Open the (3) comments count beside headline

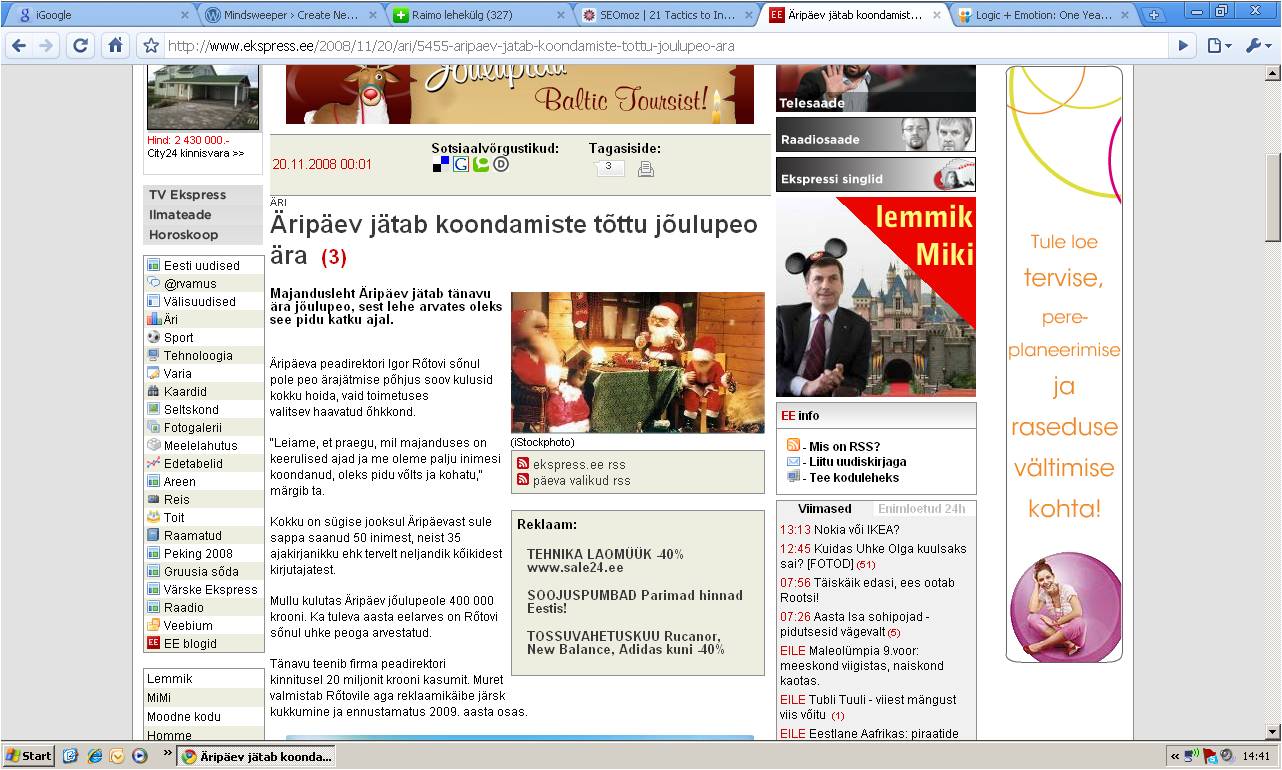[334, 257]
